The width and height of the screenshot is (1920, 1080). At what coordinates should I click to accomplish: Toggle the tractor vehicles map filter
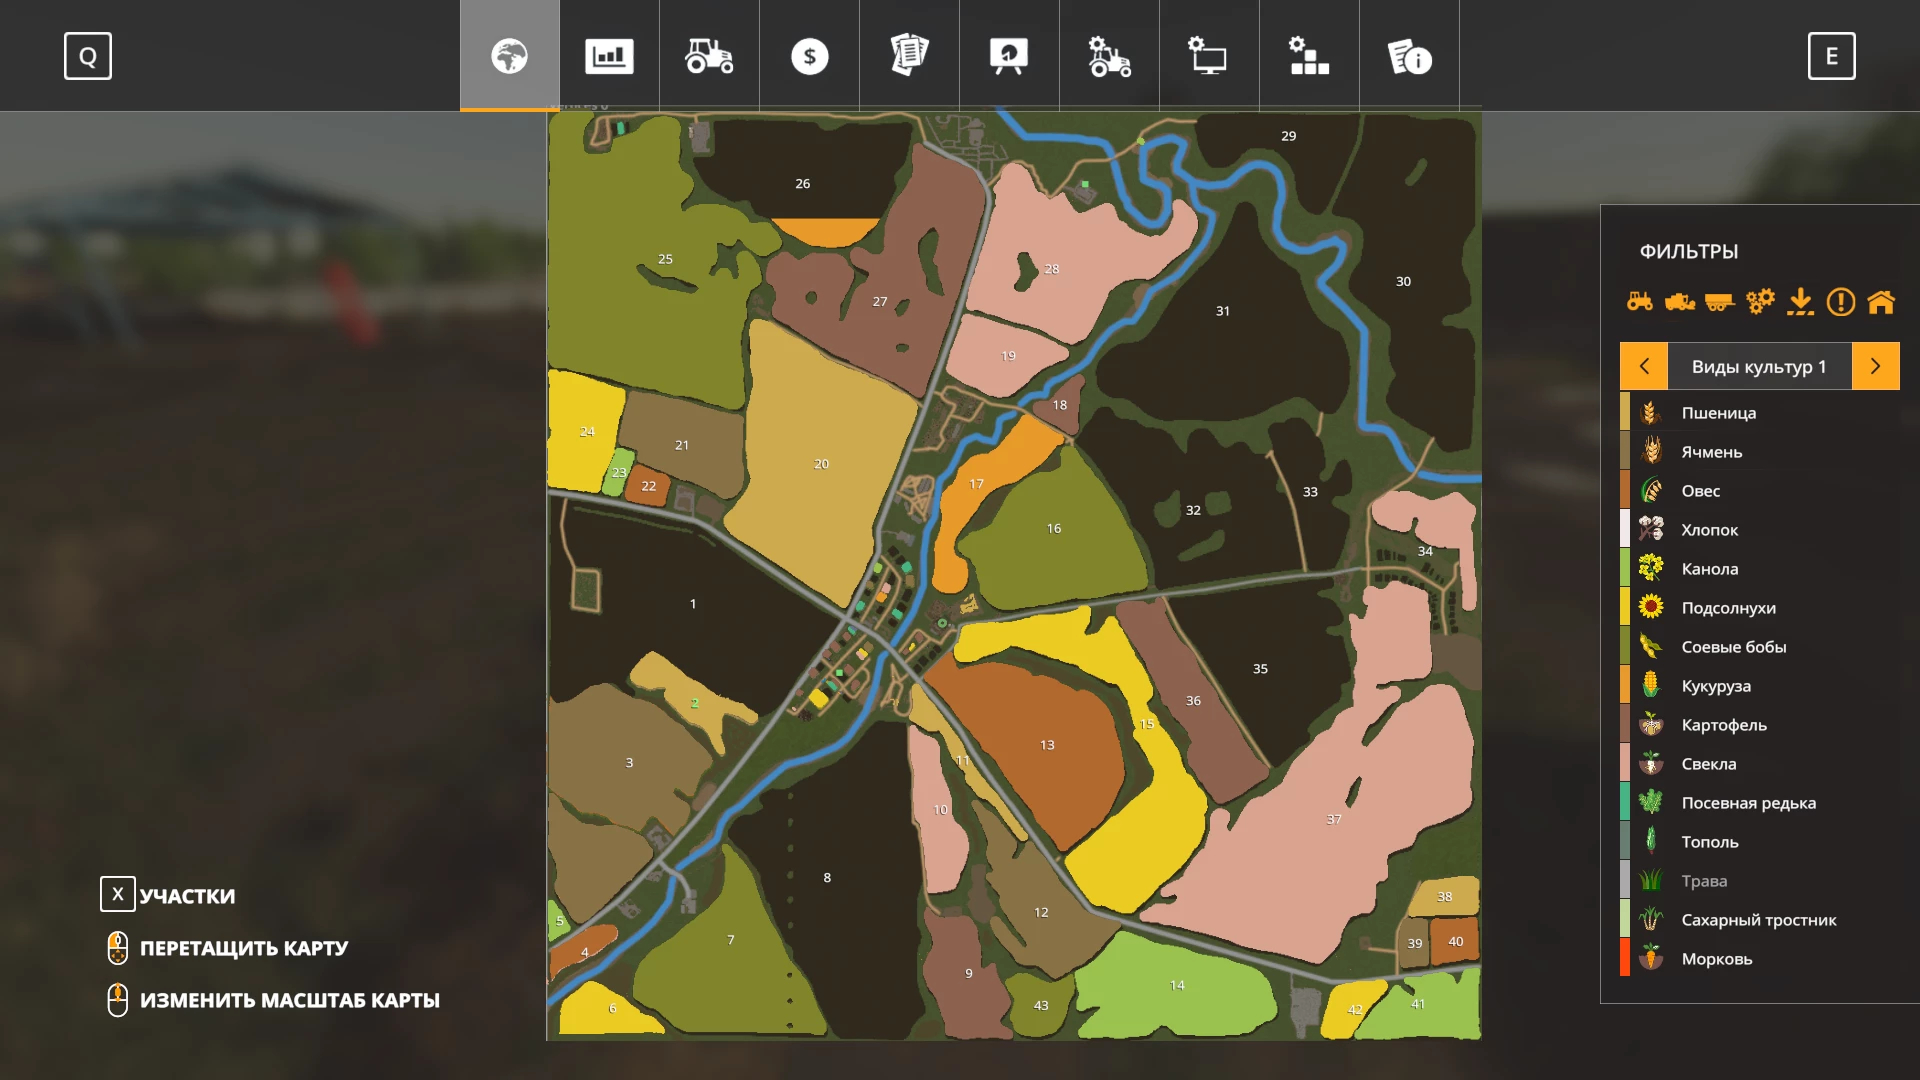(x=1640, y=301)
